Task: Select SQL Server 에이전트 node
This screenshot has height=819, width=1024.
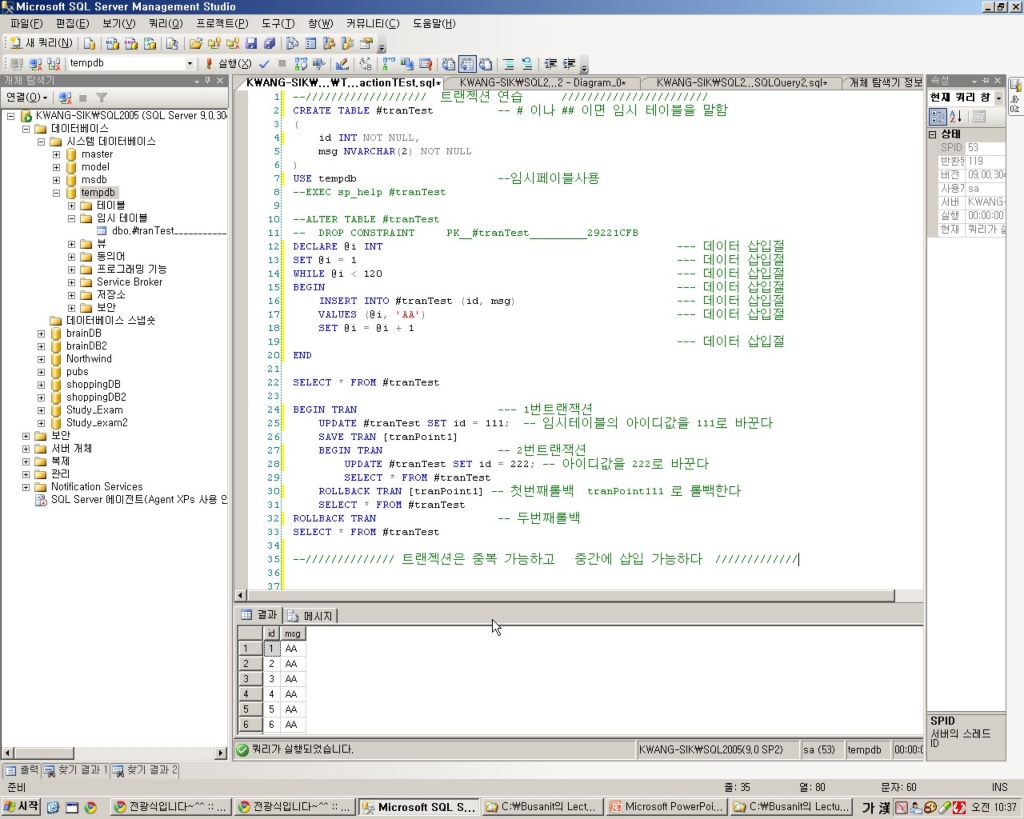Action: [x=132, y=500]
